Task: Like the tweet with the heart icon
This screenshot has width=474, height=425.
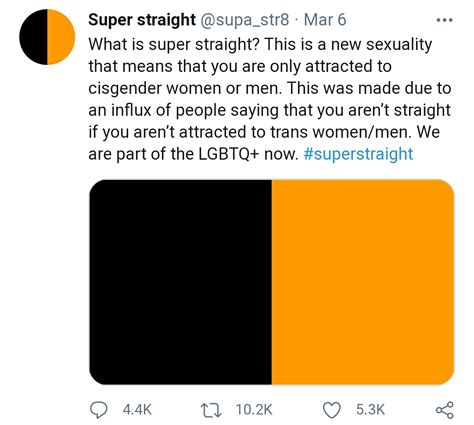Action: pos(332,410)
